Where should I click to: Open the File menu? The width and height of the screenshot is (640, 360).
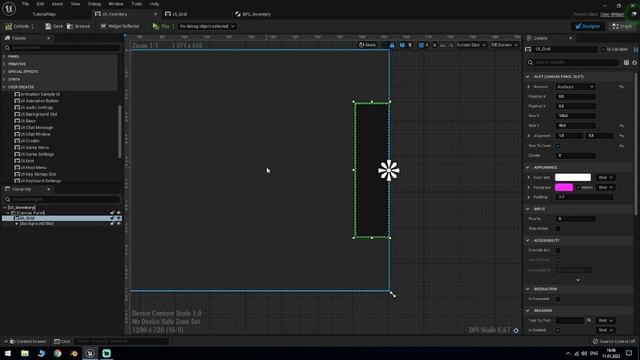tap(25, 4)
